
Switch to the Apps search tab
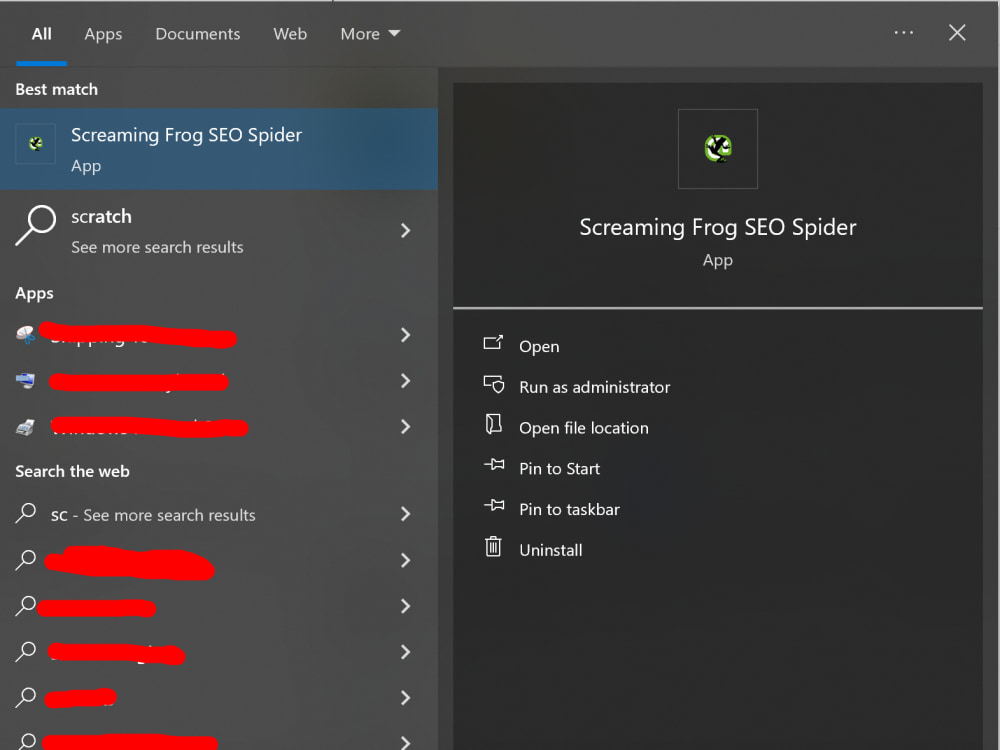(103, 34)
